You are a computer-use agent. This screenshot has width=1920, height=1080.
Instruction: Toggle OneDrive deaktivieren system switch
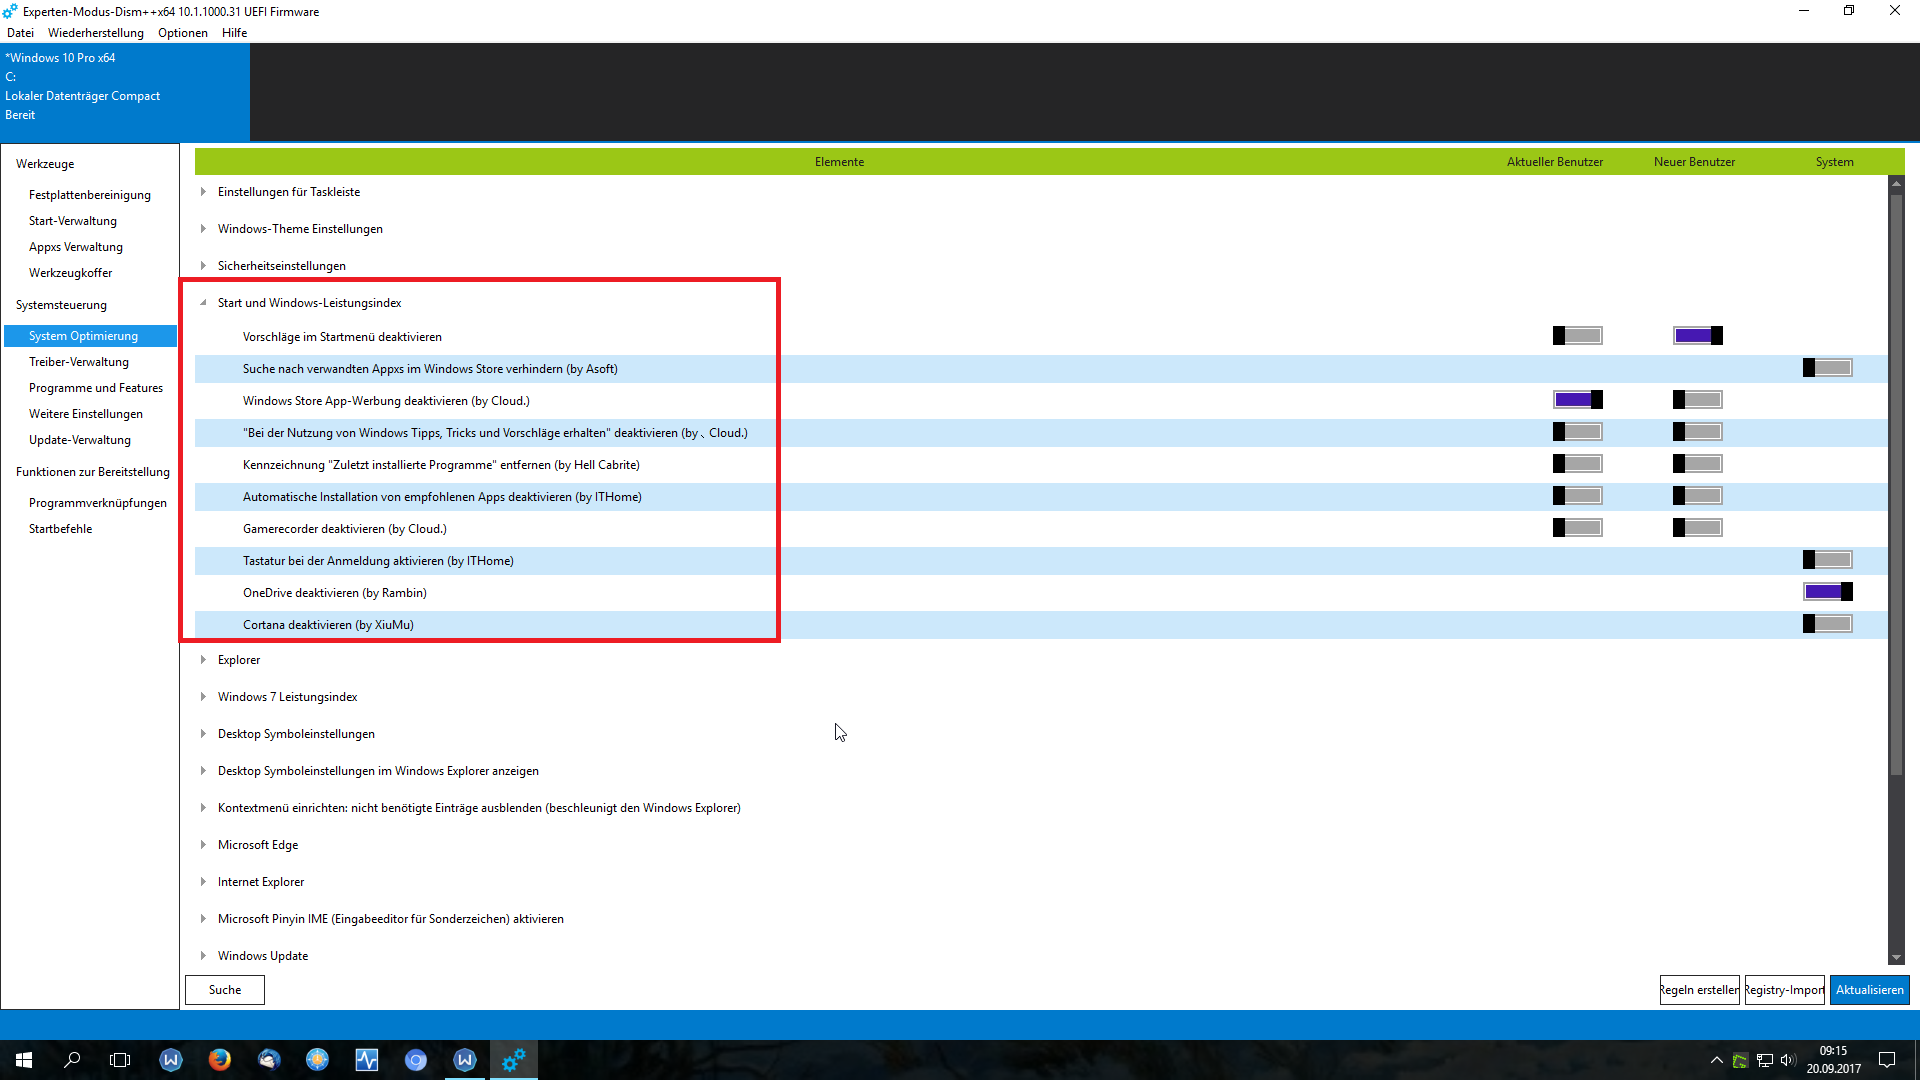click(x=1827, y=592)
